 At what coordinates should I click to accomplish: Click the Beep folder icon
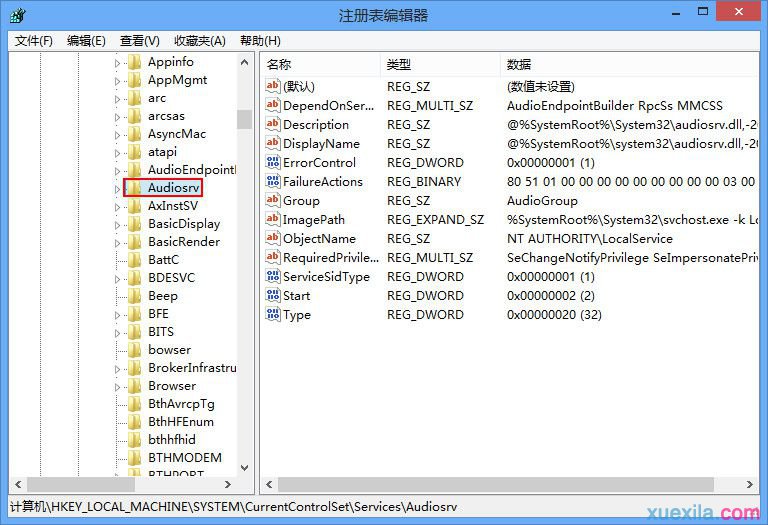[x=134, y=296]
